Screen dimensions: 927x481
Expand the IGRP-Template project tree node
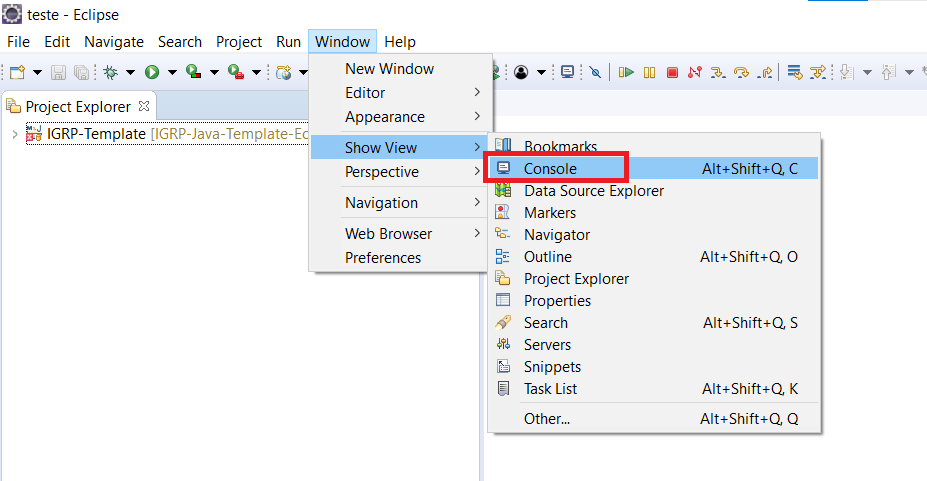15,135
